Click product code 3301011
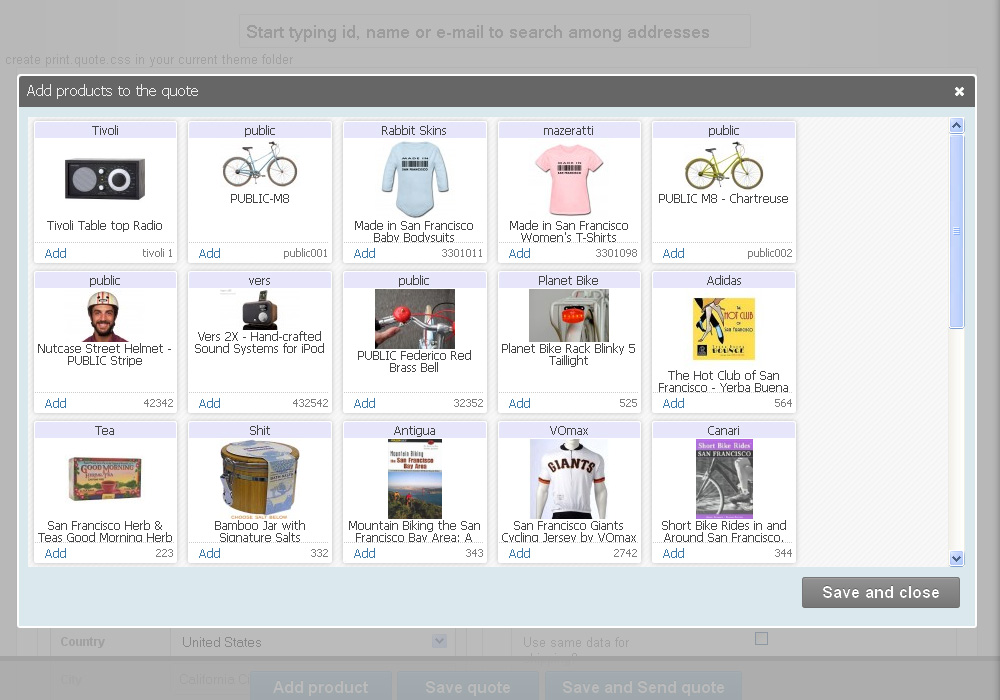Image resolution: width=1000 pixels, height=700 pixels. [462, 253]
